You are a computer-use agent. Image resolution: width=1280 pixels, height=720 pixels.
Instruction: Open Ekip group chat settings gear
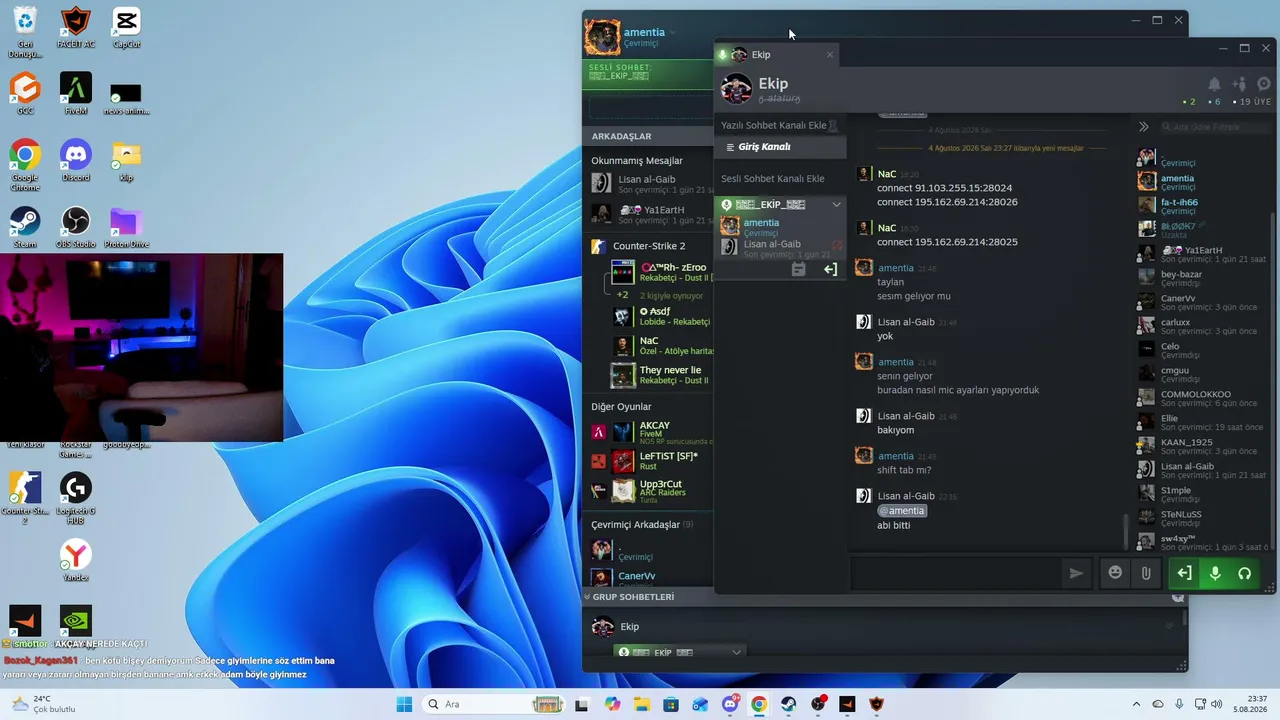click(1264, 84)
